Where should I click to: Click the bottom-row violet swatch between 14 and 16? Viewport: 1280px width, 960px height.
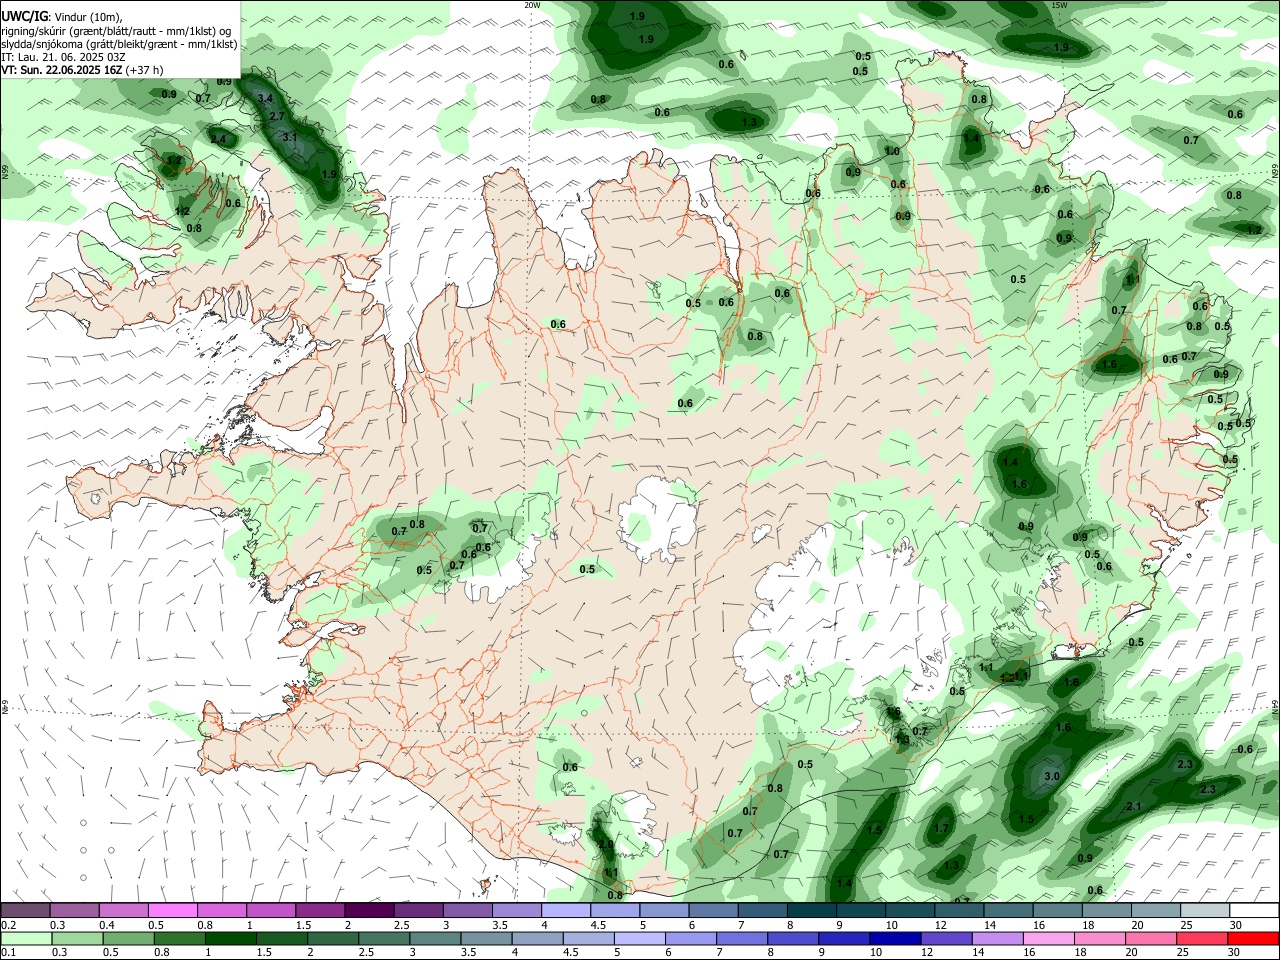(x=996, y=938)
